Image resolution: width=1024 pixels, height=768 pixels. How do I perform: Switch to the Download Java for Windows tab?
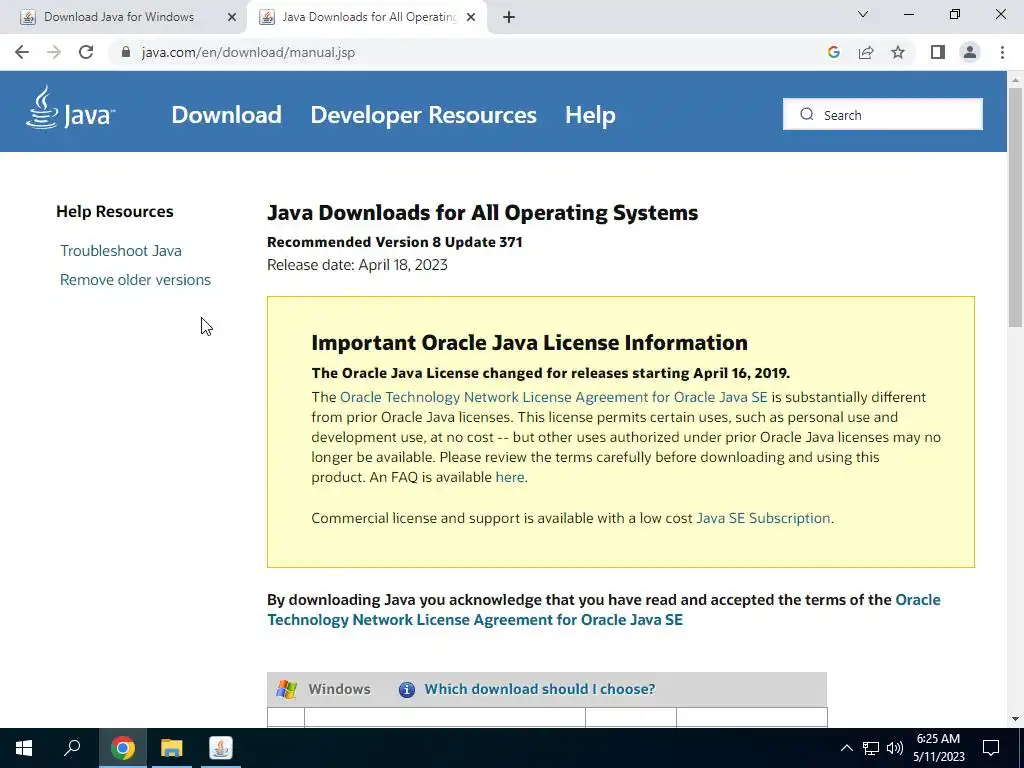pyautogui.click(x=119, y=17)
